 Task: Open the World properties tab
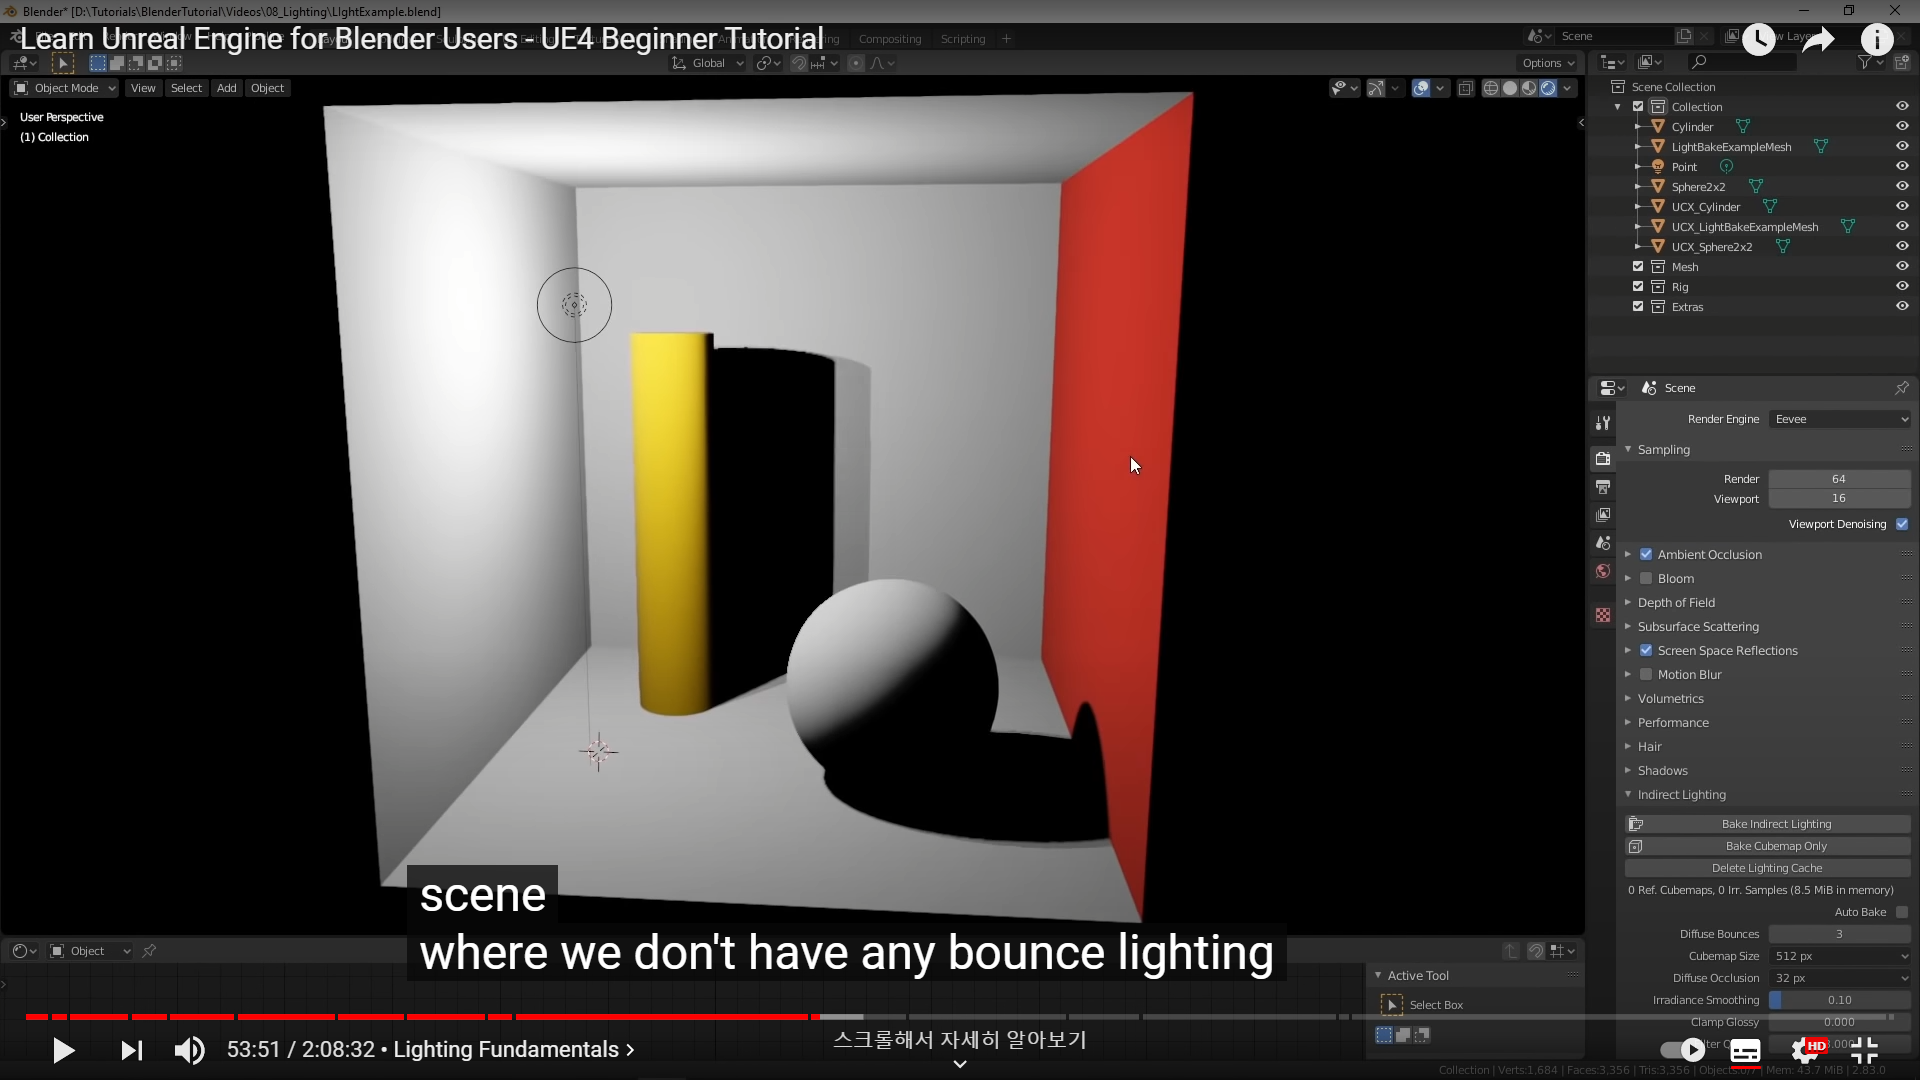tap(1603, 571)
